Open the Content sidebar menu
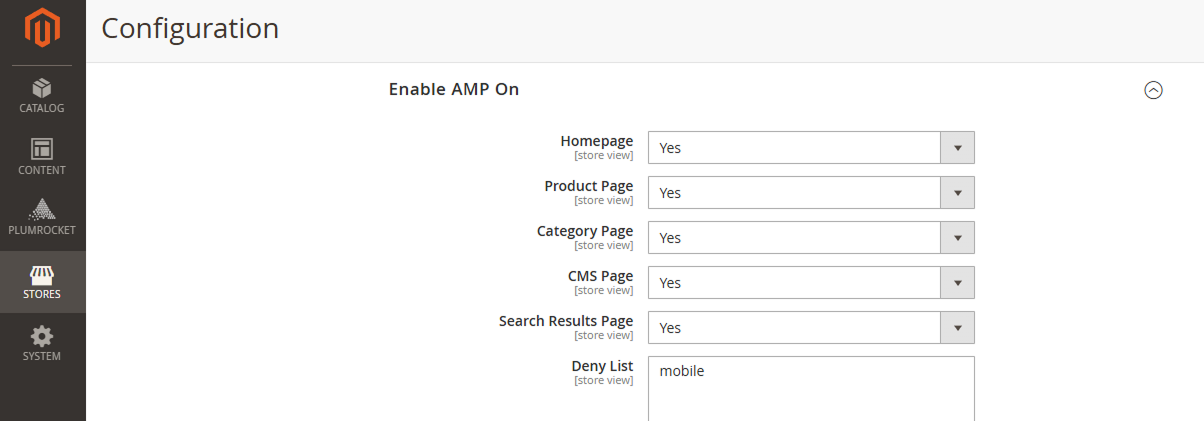This screenshot has width=1204, height=421. click(42, 157)
